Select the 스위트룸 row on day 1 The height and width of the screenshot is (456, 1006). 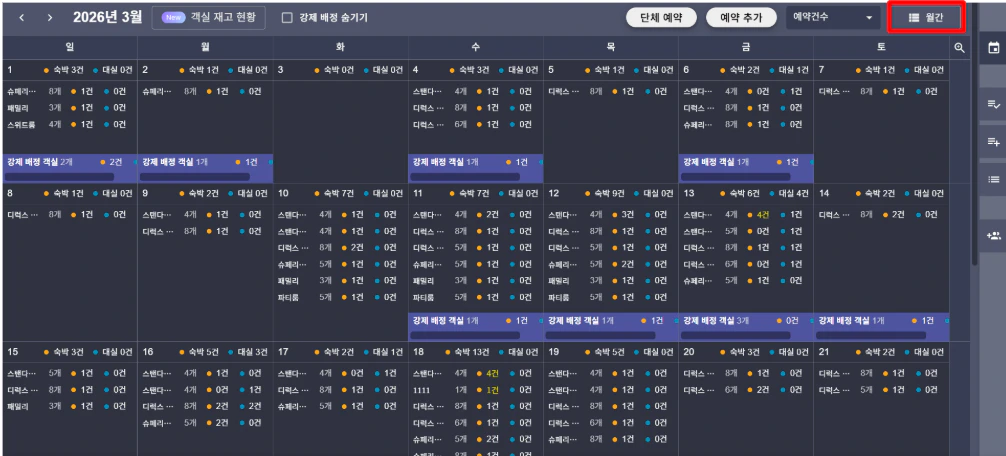69,124
